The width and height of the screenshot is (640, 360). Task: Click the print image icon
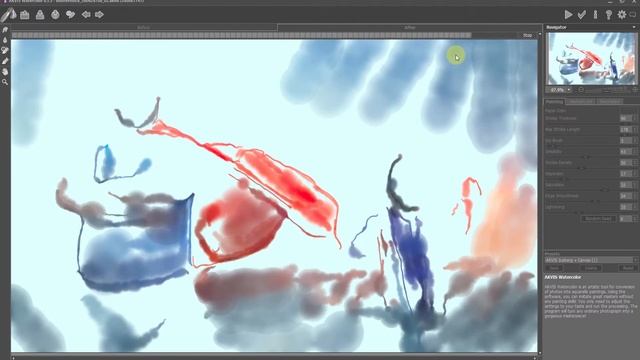click(x=55, y=15)
